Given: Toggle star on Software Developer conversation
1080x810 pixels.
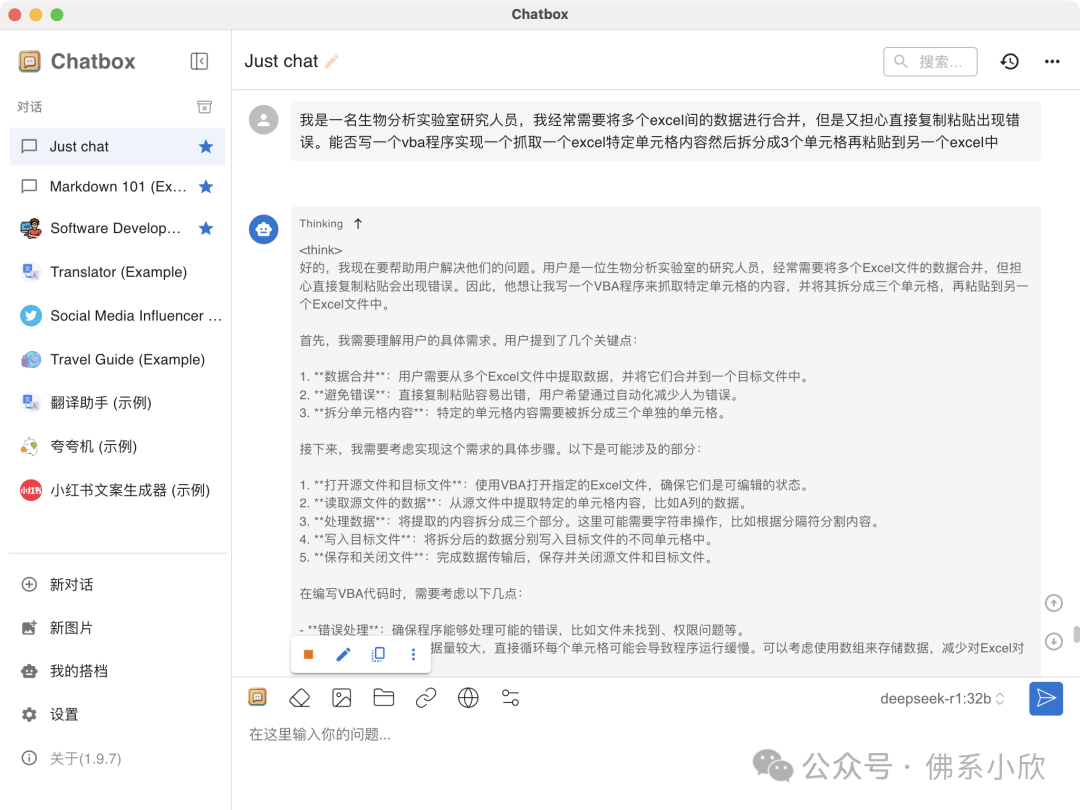Looking at the screenshot, I should coord(206,228).
